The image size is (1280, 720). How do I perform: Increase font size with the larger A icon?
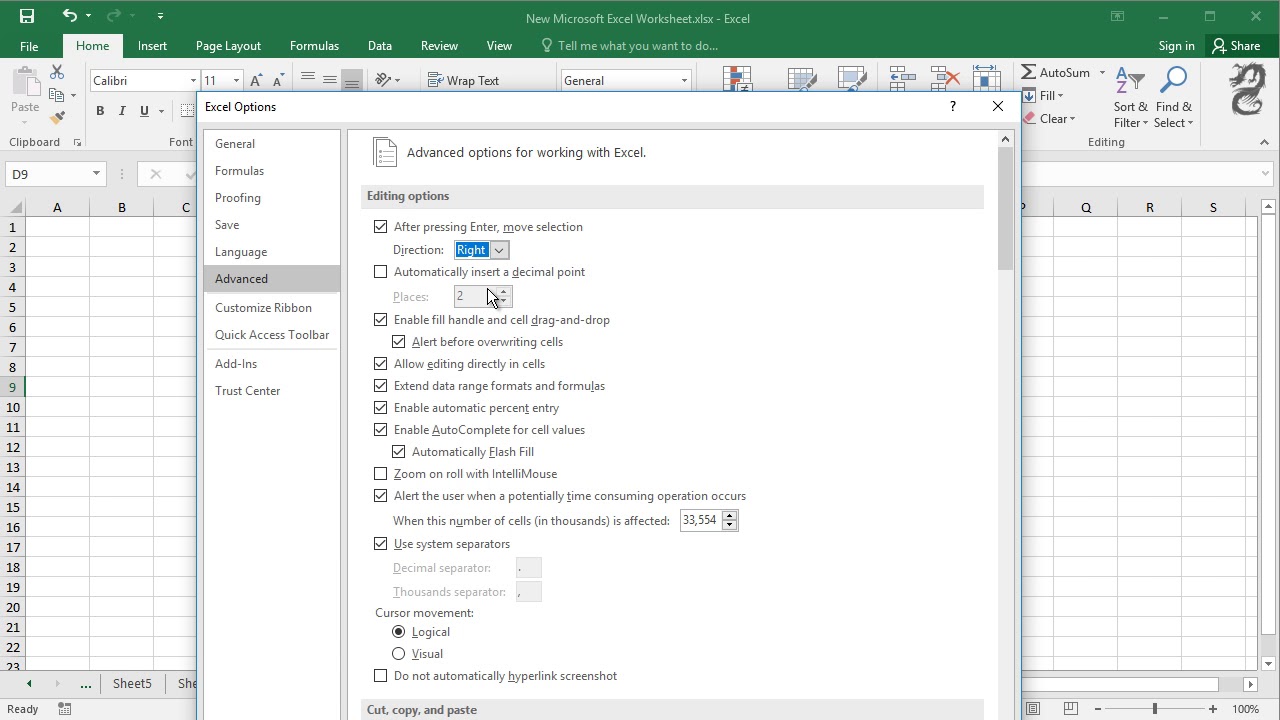(x=257, y=80)
